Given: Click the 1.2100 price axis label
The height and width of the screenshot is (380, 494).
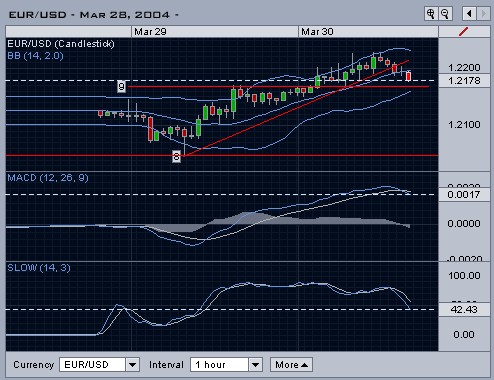Looking at the screenshot, I should 464,125.
